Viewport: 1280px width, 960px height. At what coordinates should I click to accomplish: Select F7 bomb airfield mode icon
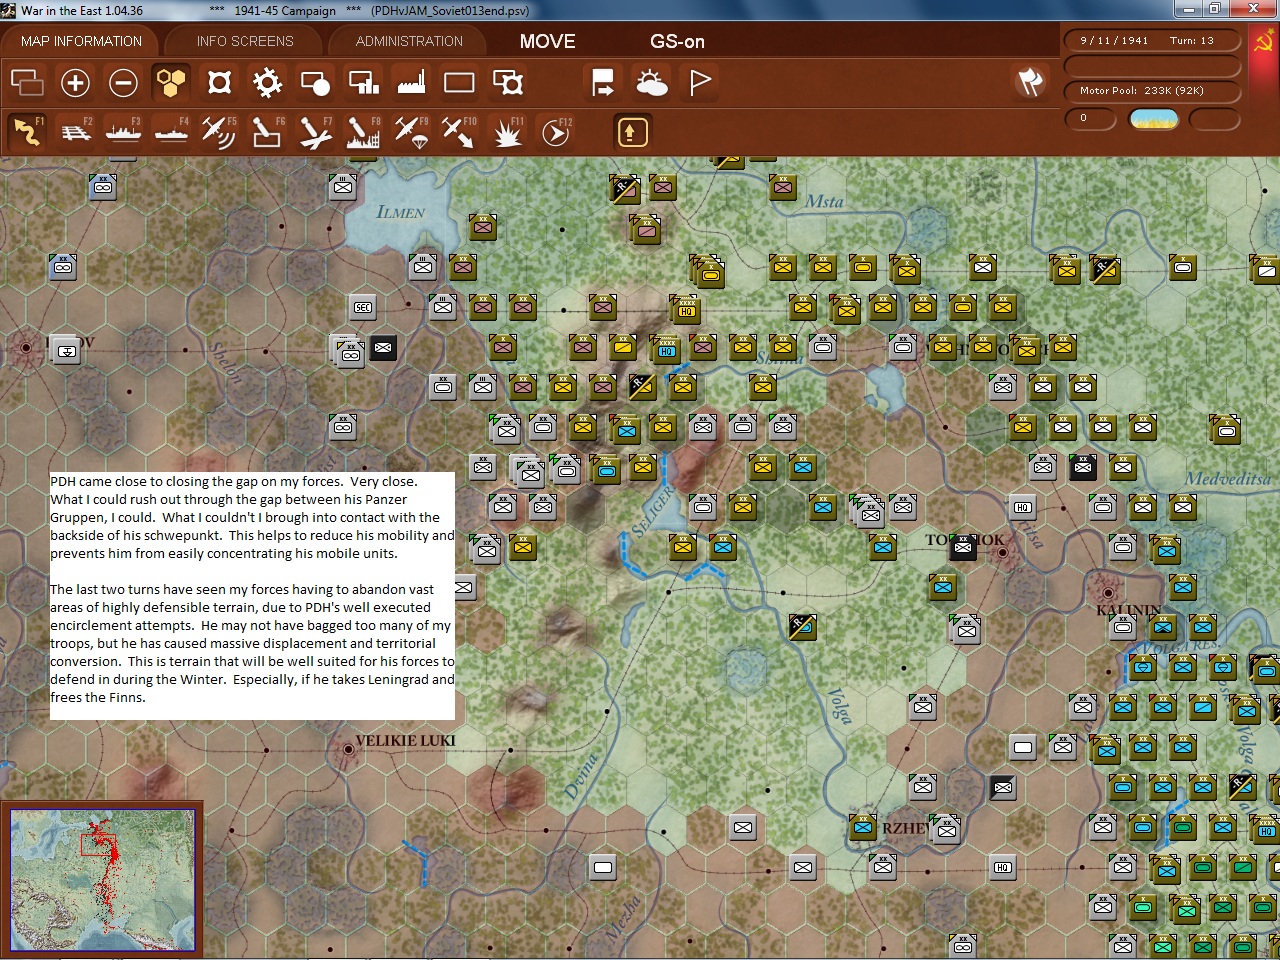[315, 131]
